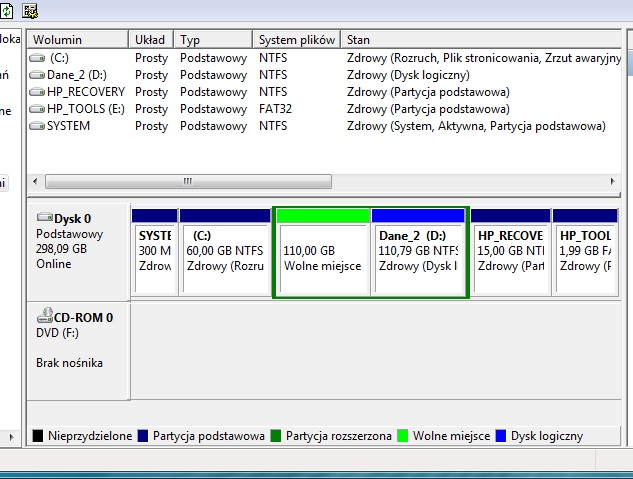Click HP_TOOLS (E:) volume name in the list

pyautogui.click(x=86, y=109)
